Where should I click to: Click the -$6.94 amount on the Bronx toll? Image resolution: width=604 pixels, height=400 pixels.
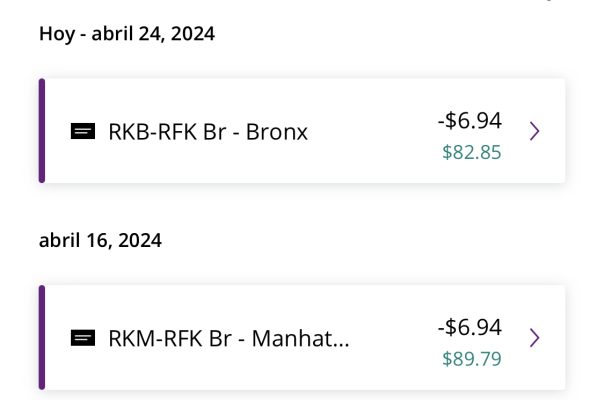coord(470,120)
